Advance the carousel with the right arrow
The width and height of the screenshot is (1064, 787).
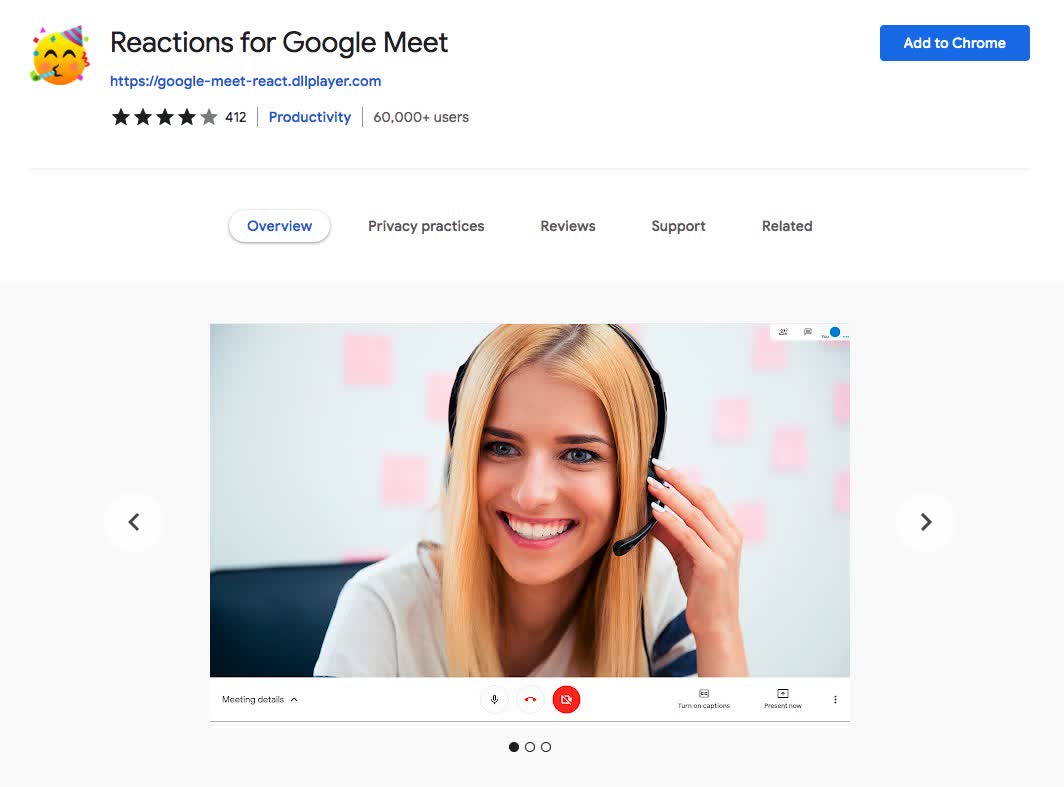click(925, 521)
